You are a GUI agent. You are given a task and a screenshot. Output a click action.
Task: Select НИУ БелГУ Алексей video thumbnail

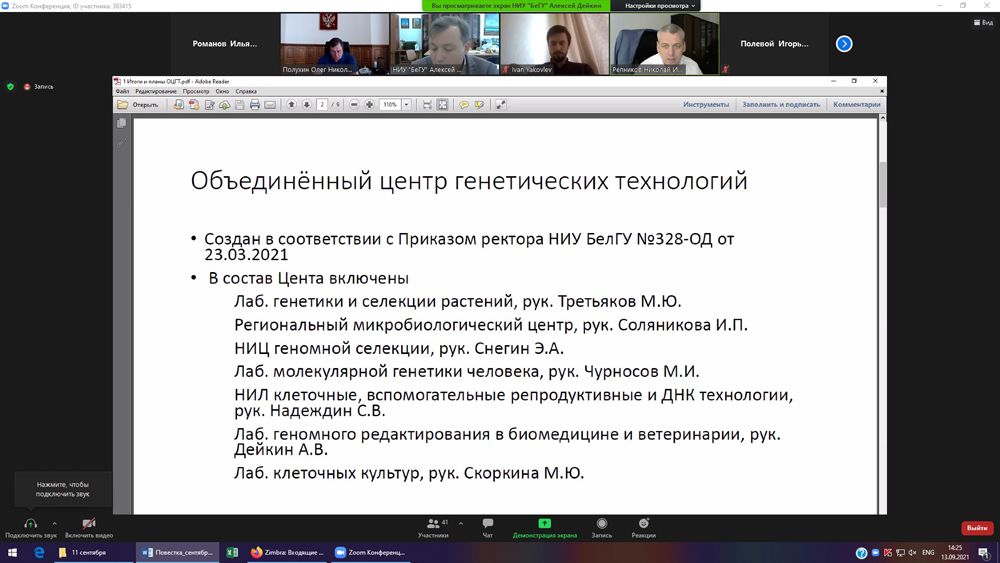coord(445,44)
